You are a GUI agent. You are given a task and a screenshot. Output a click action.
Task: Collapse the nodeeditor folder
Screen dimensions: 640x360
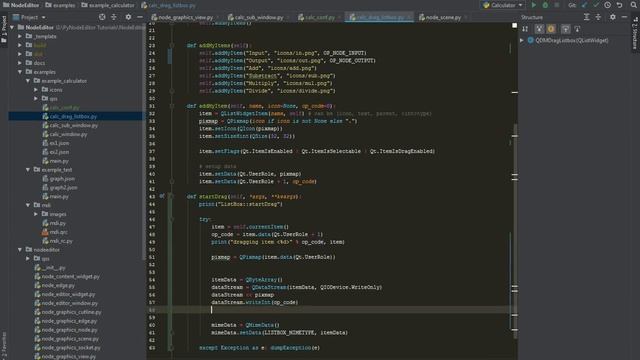click(x=20, y=249)
